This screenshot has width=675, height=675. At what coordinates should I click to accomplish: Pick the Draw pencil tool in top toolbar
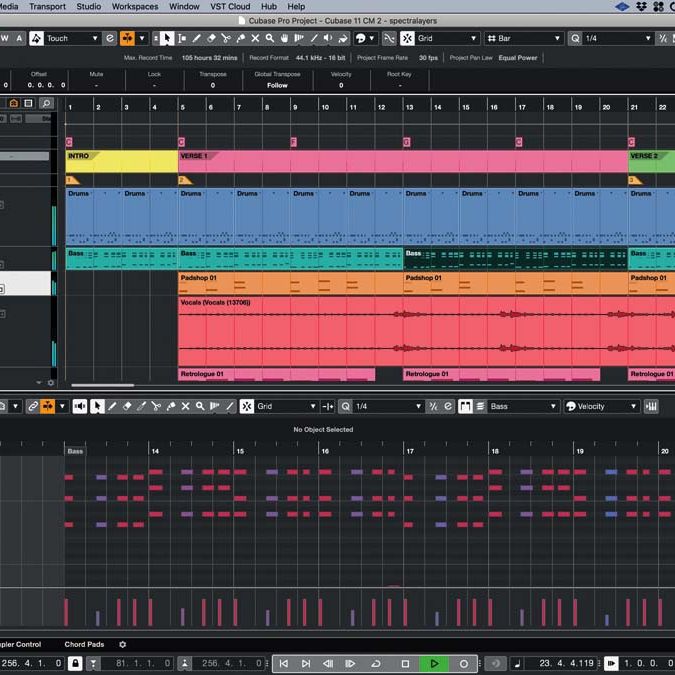pos(197,38)
